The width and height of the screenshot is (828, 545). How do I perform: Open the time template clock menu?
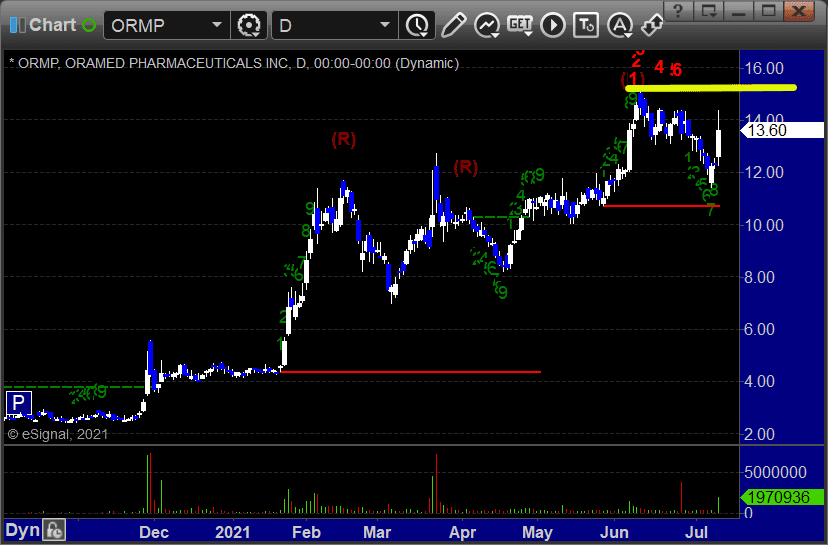point(417,25)
